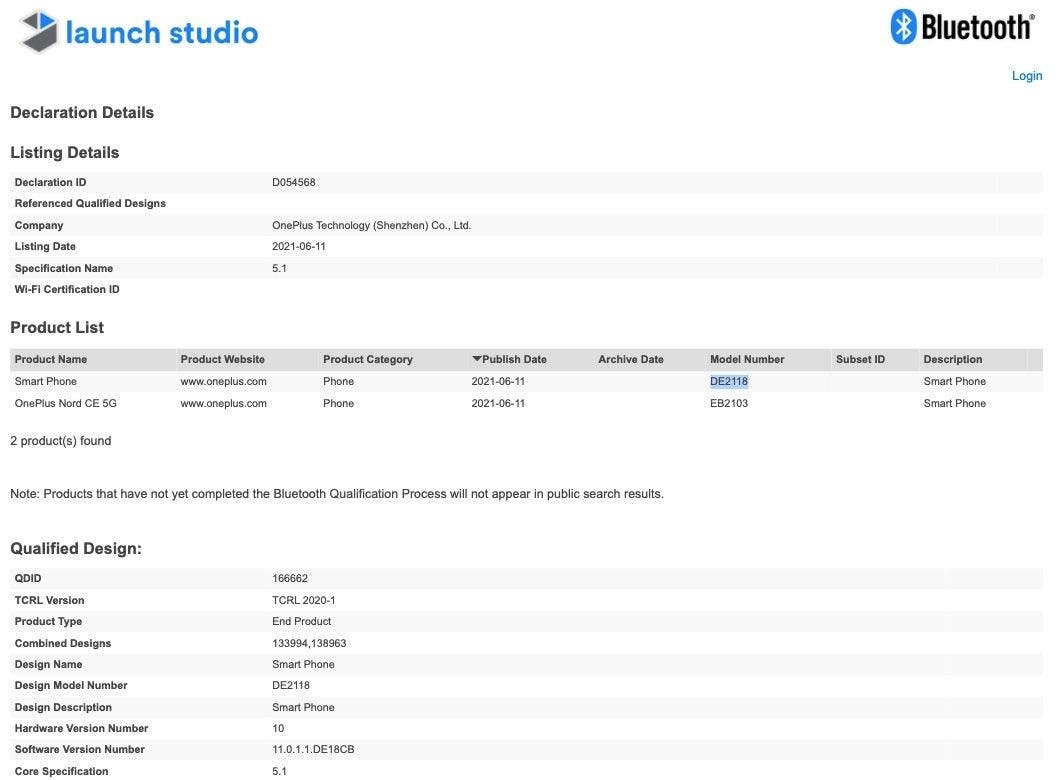The width and height of the screenshot is (1064, 780).
Task: Click the Product Type value End Product
Action: pyautogui.click(x=301, y=621)
